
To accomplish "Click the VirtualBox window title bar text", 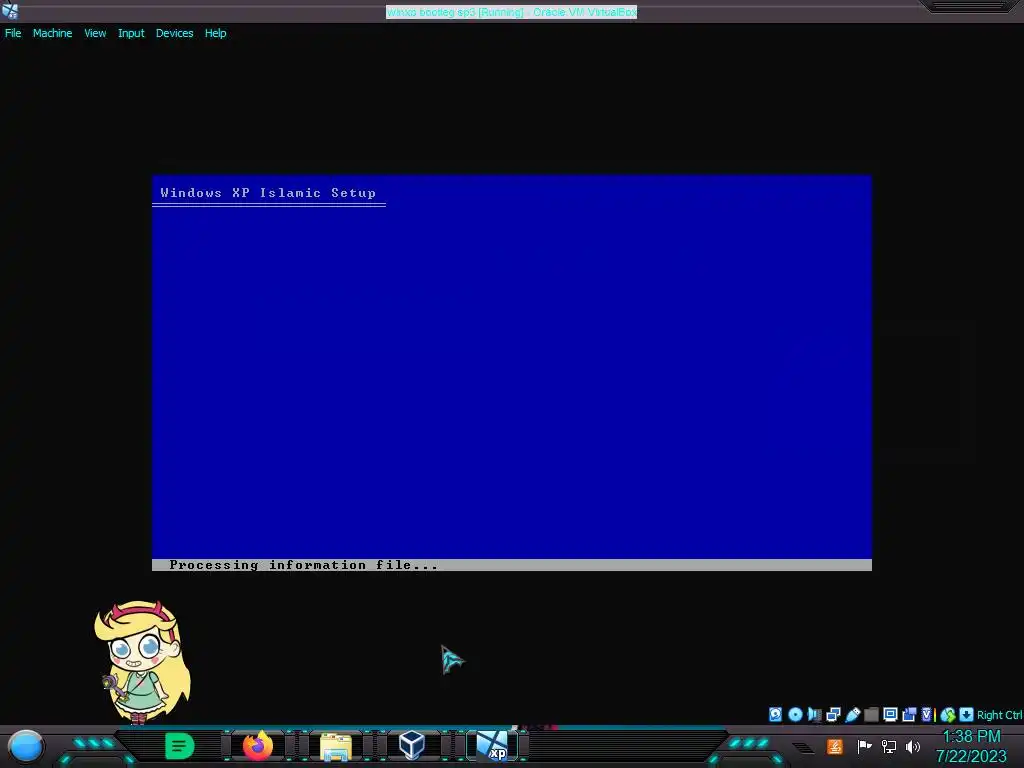I will point(511,12).
